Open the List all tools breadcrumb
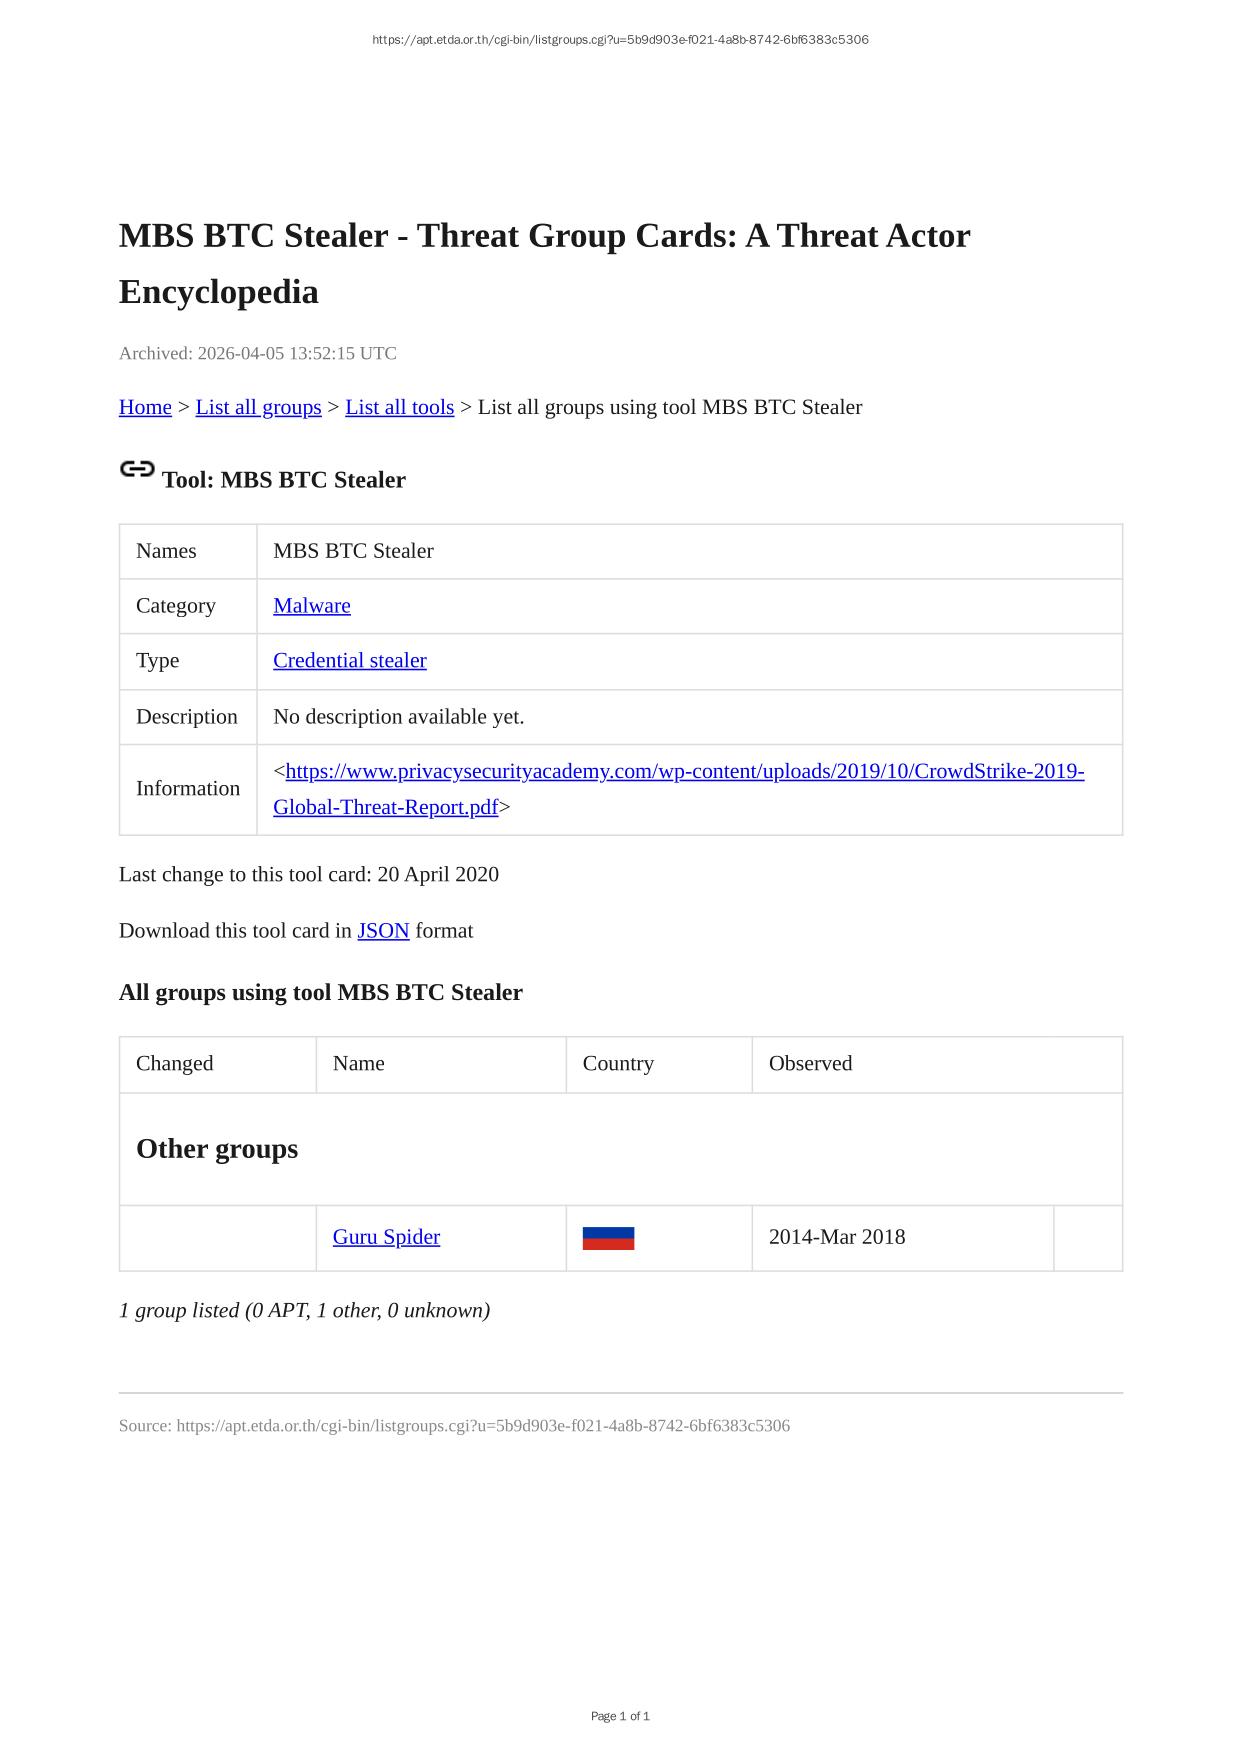The height and width of the screenshot is (1756, 1242). tap(399, 407)
